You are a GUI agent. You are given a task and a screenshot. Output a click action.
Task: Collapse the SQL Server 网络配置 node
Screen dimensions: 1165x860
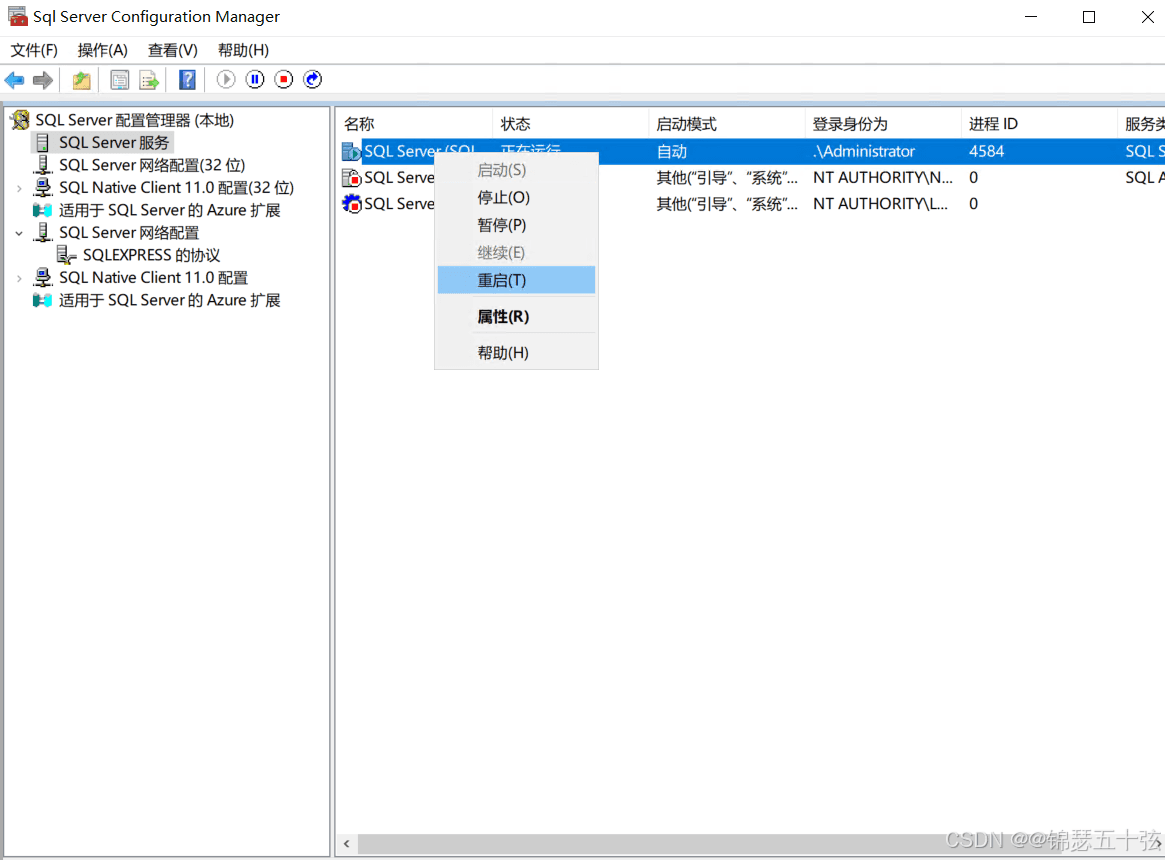tap(19, 233)
